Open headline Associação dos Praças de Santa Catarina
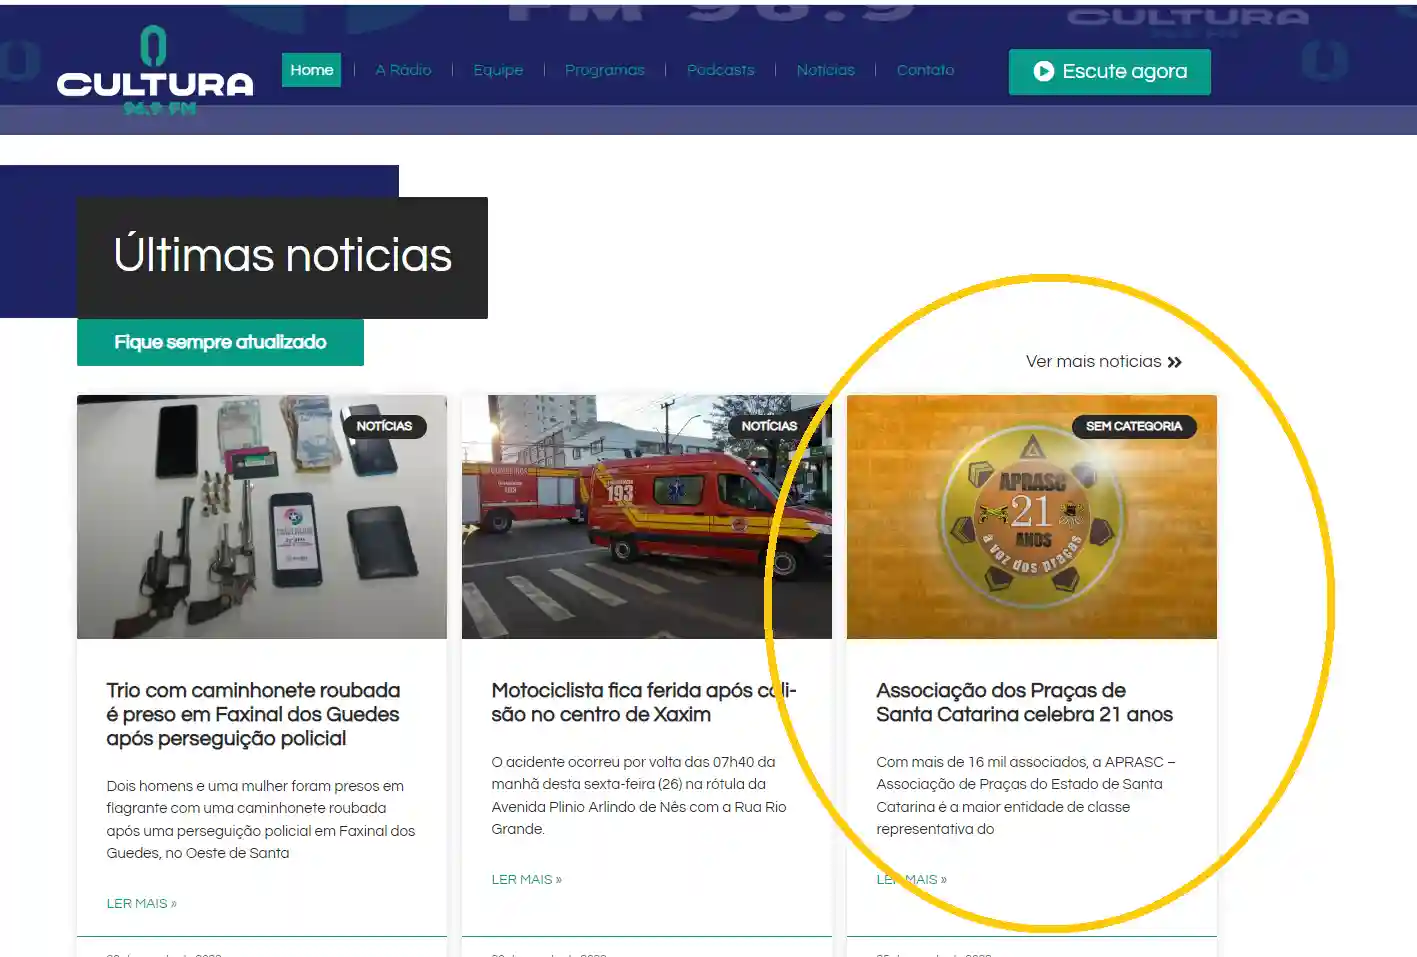This screenshot has height=957, width=1417. (x=1024, y=702)
